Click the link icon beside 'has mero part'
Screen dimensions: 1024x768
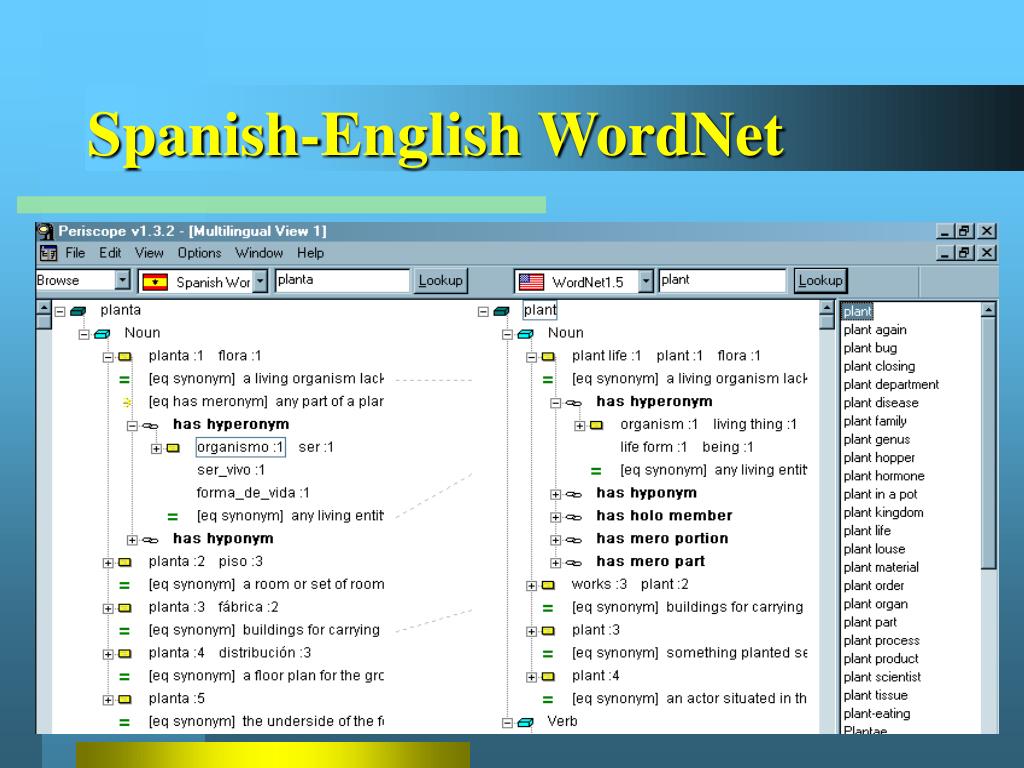click(x=573, y=563)
